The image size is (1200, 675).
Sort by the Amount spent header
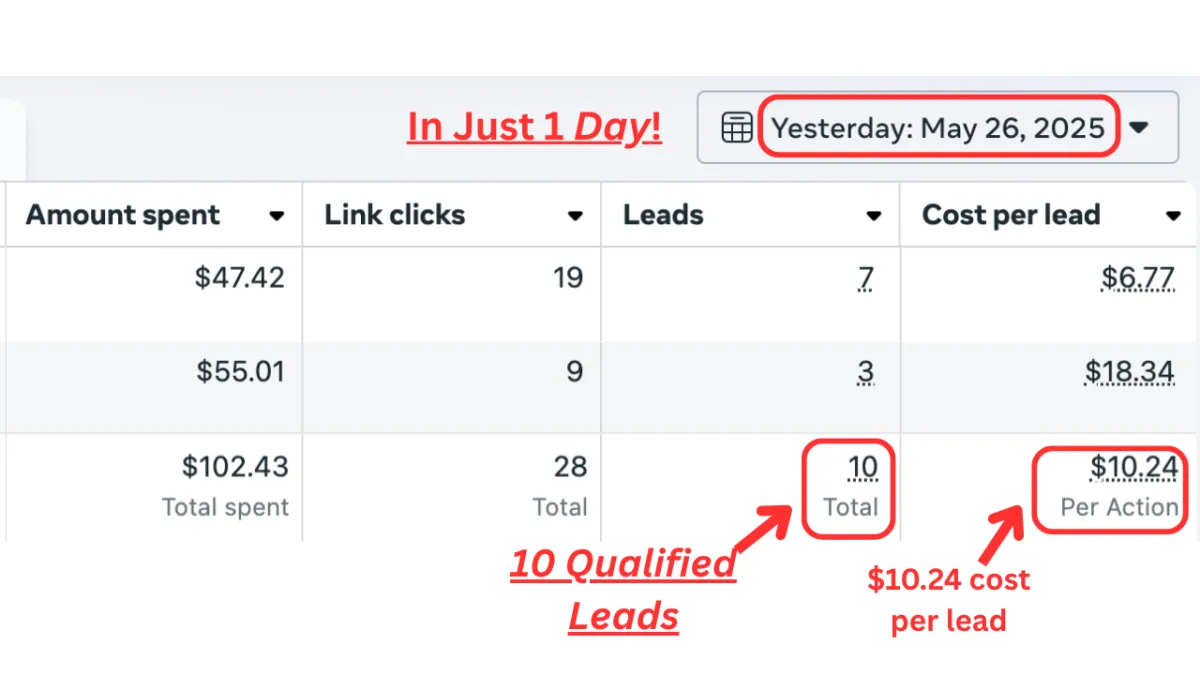coord(123,215)
